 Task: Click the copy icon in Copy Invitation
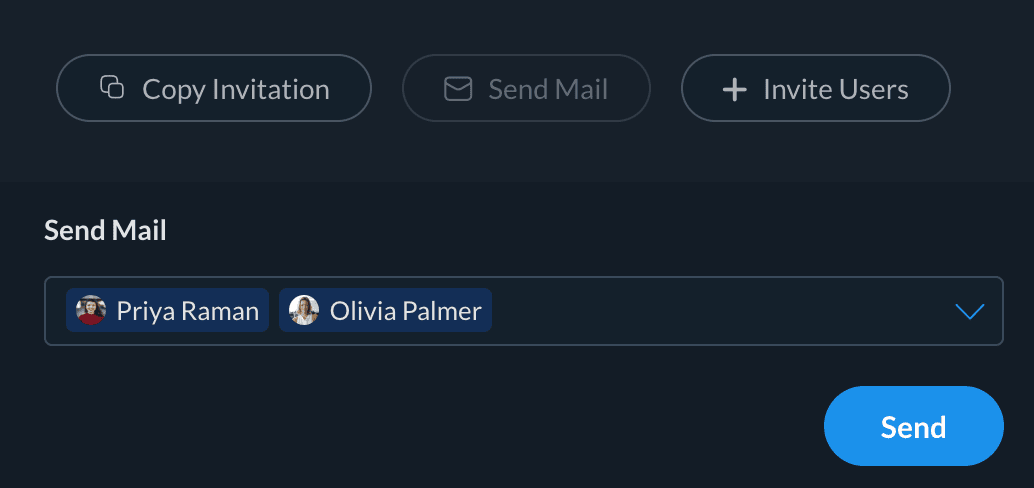[112, 88]
